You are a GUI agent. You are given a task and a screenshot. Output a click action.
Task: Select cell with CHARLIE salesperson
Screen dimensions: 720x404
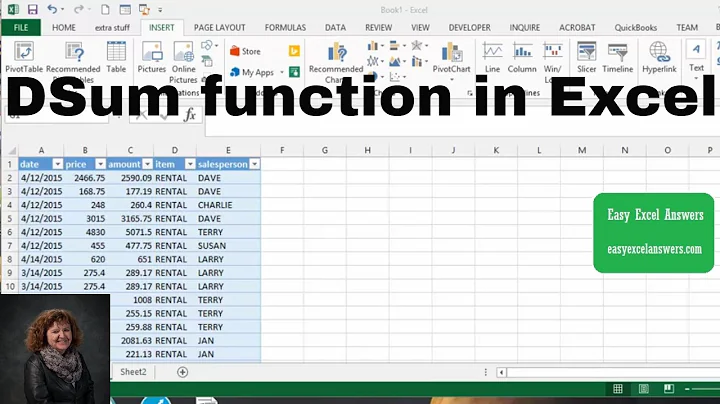tap(228, 205)
